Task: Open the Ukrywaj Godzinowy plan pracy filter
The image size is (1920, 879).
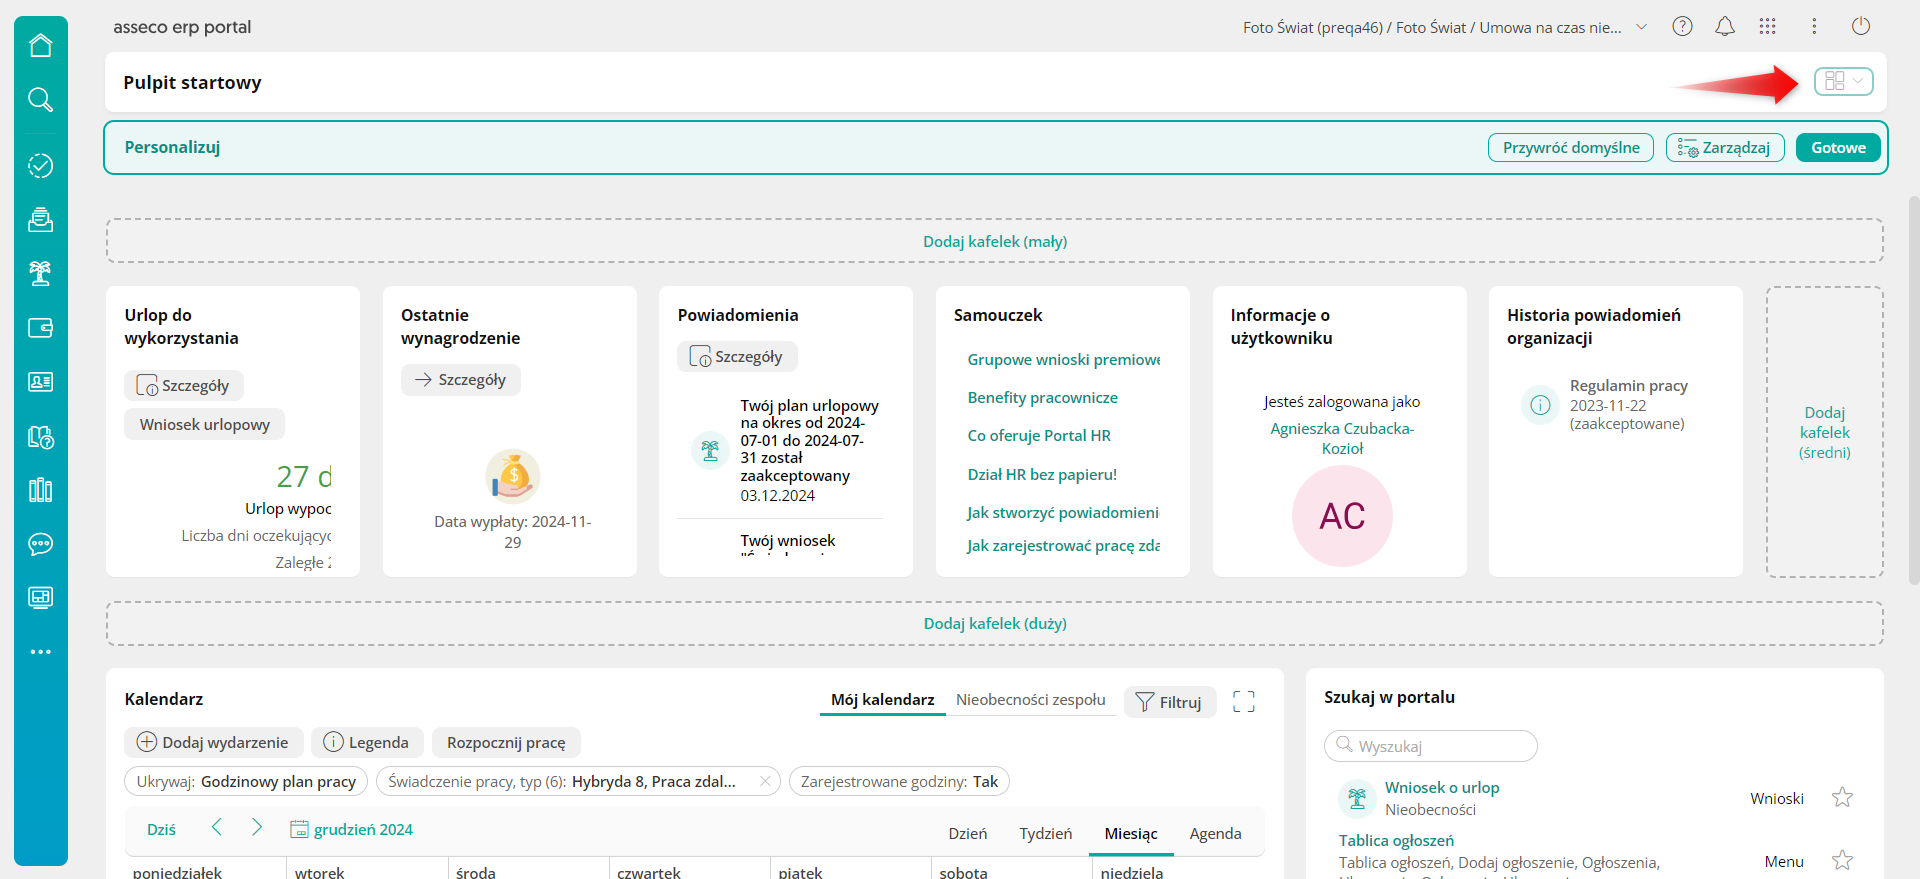Action: click(246, 781)
